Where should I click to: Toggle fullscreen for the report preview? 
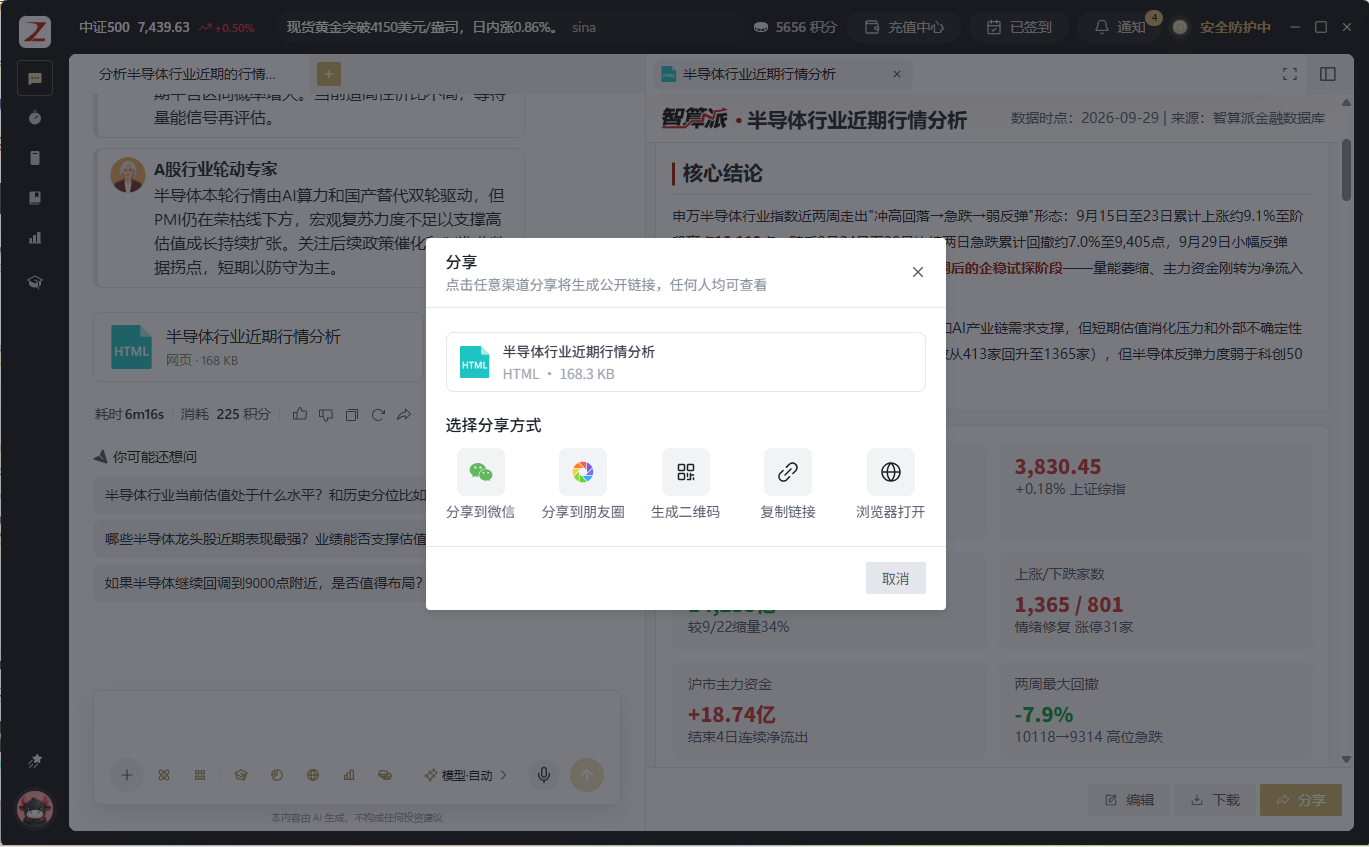click(1290, 74)
